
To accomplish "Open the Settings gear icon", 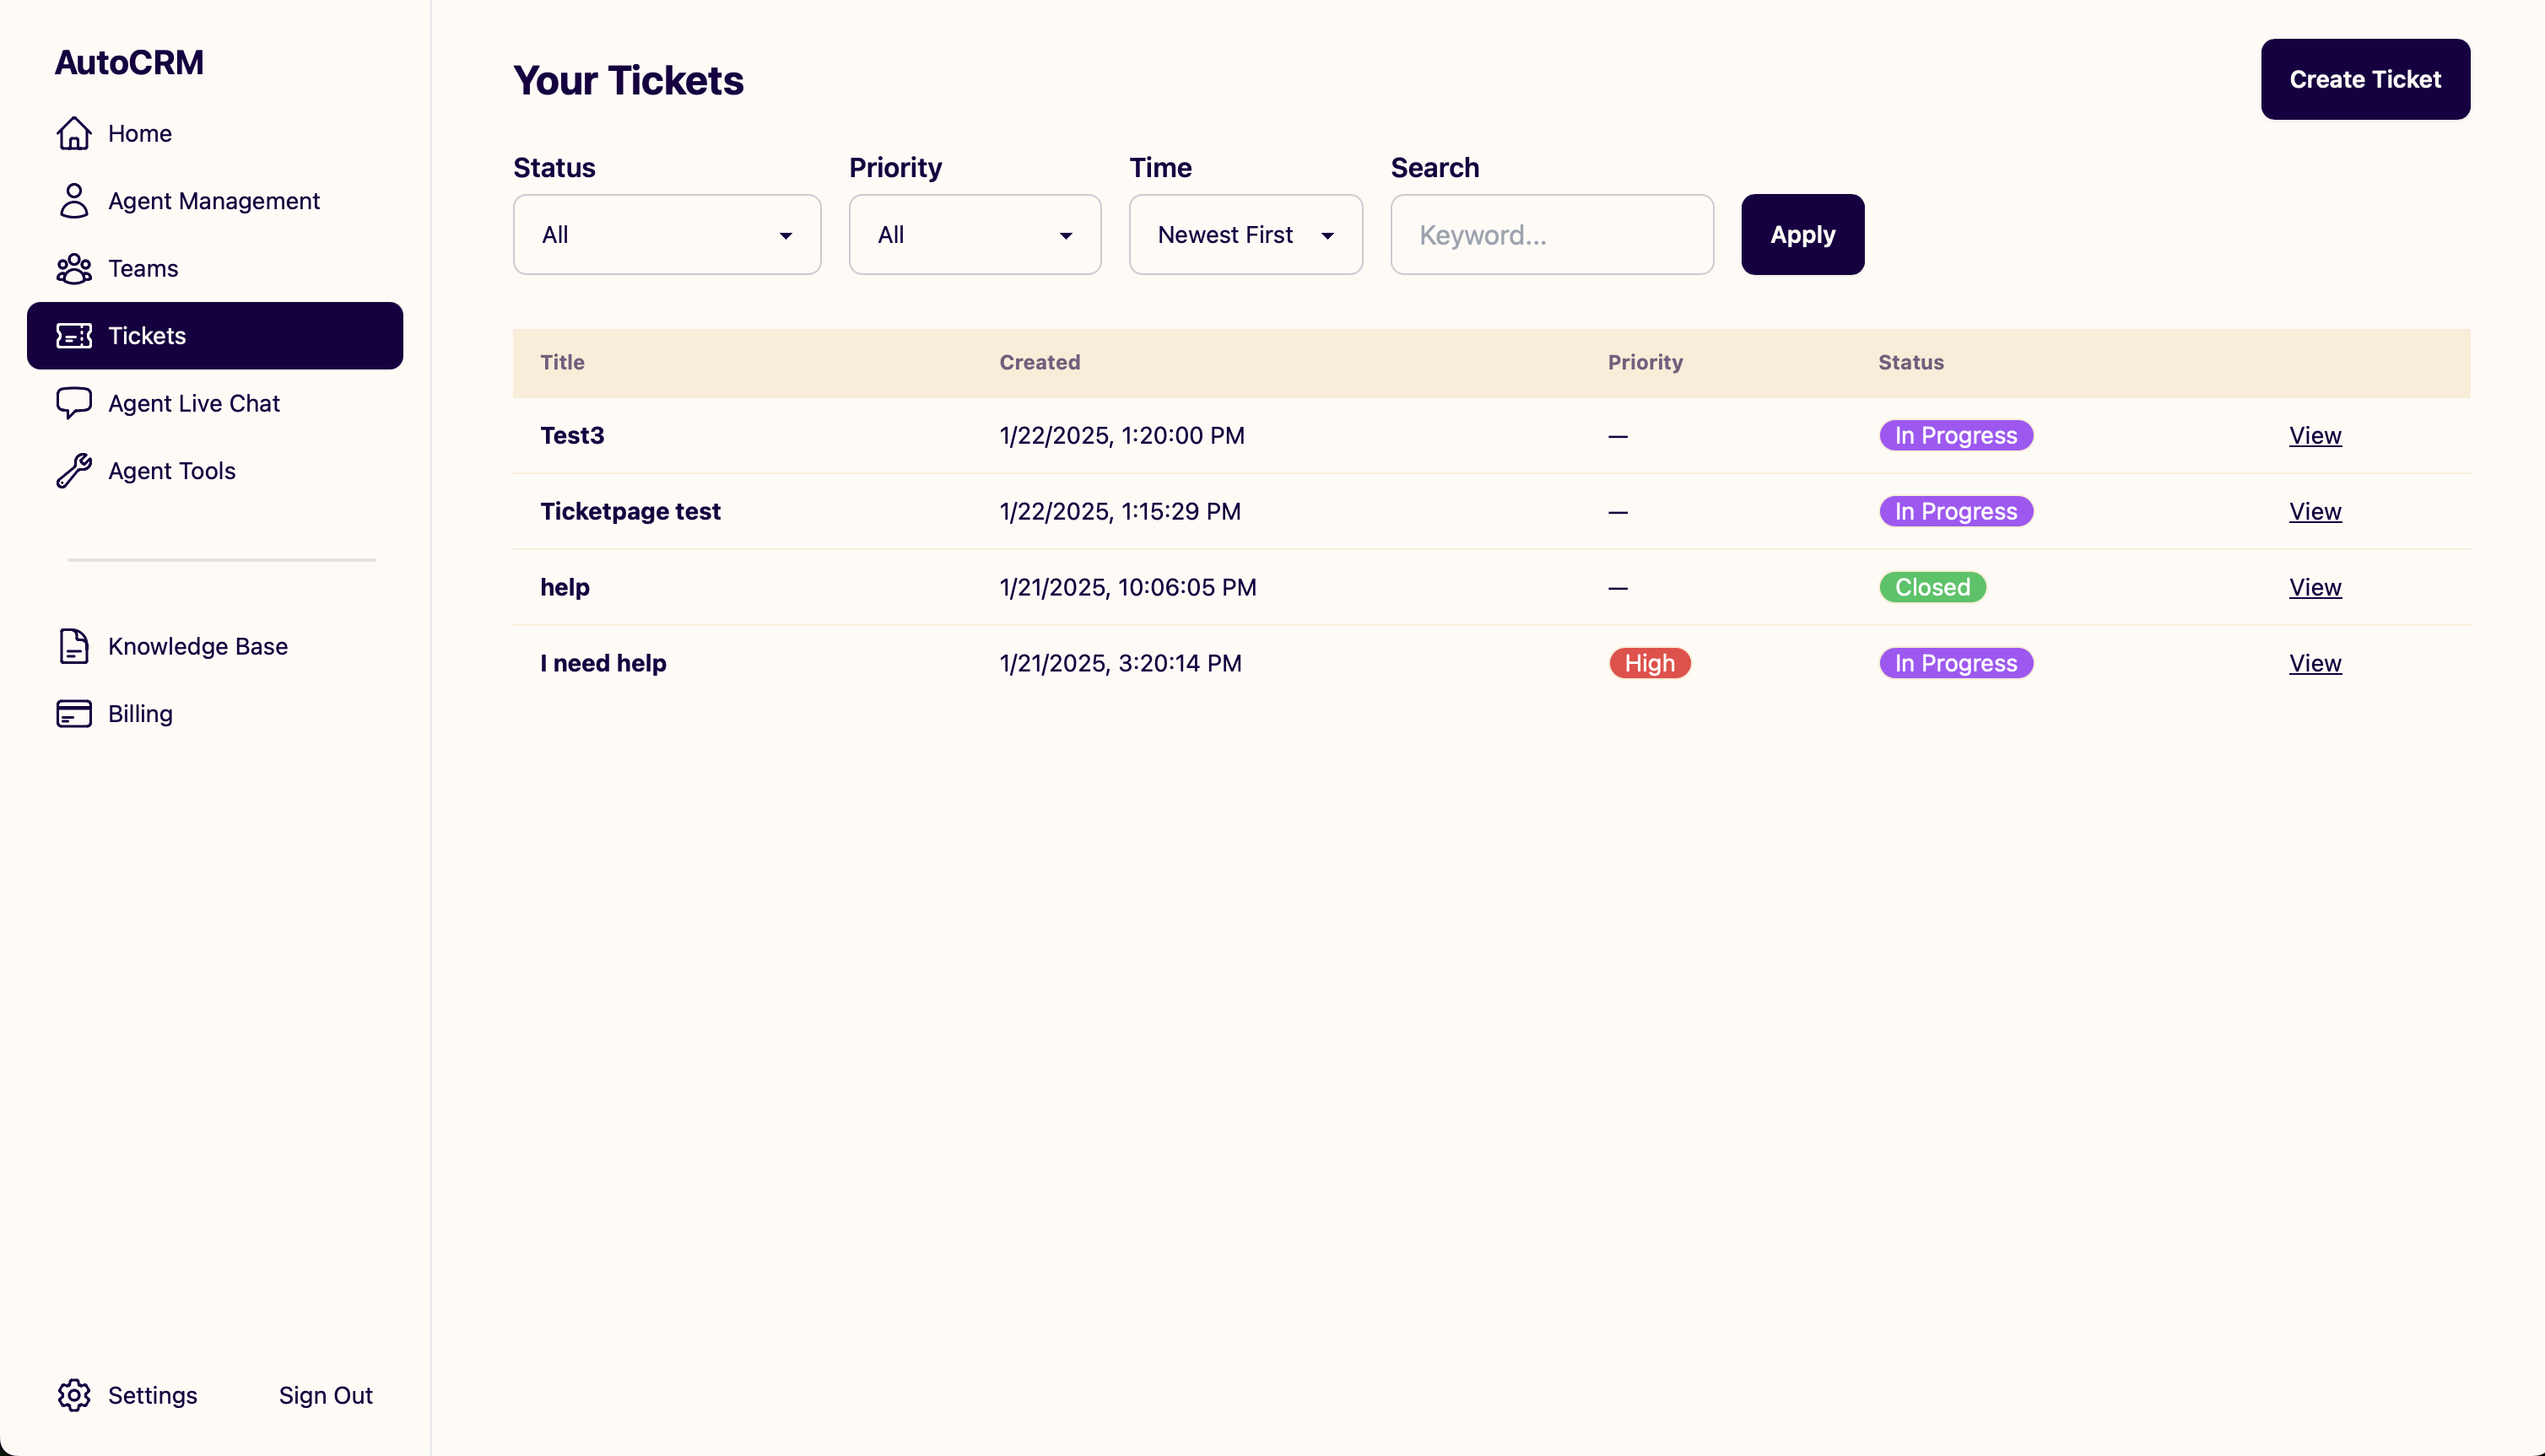I will point(74,1395).
